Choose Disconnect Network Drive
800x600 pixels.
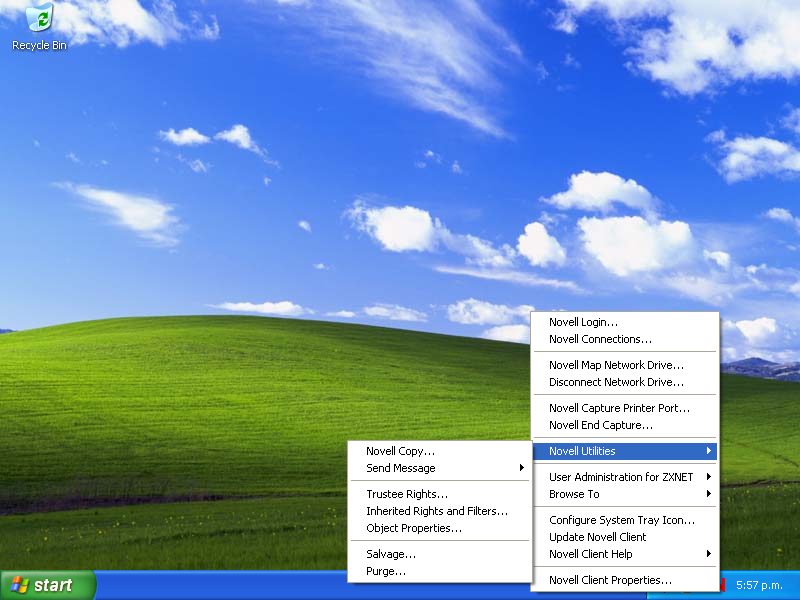(x=624, y=382)
